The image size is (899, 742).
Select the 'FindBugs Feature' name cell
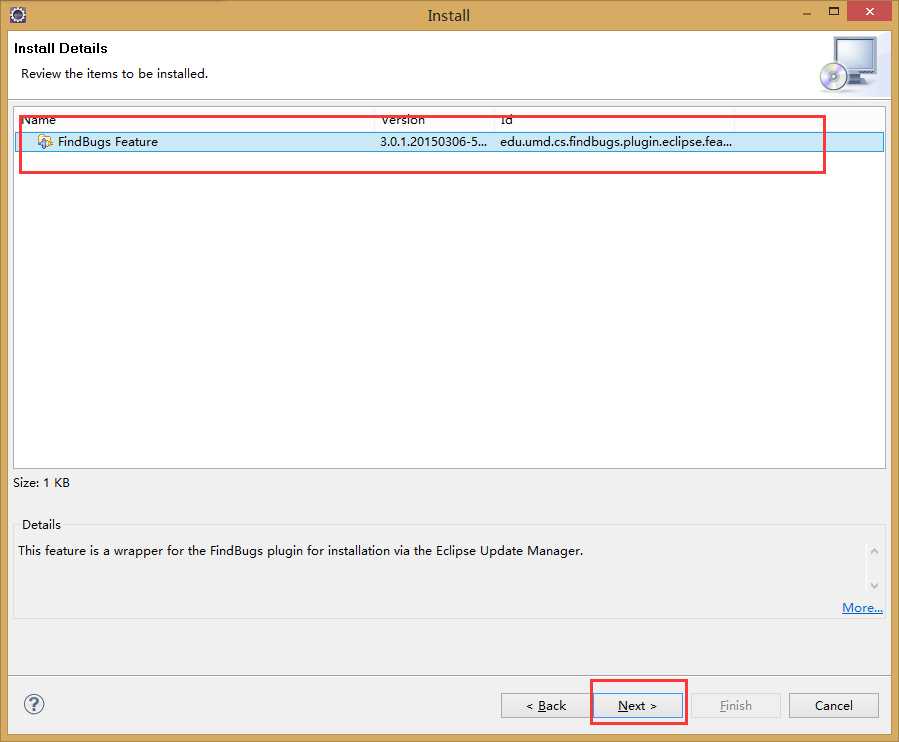[108, 142]
